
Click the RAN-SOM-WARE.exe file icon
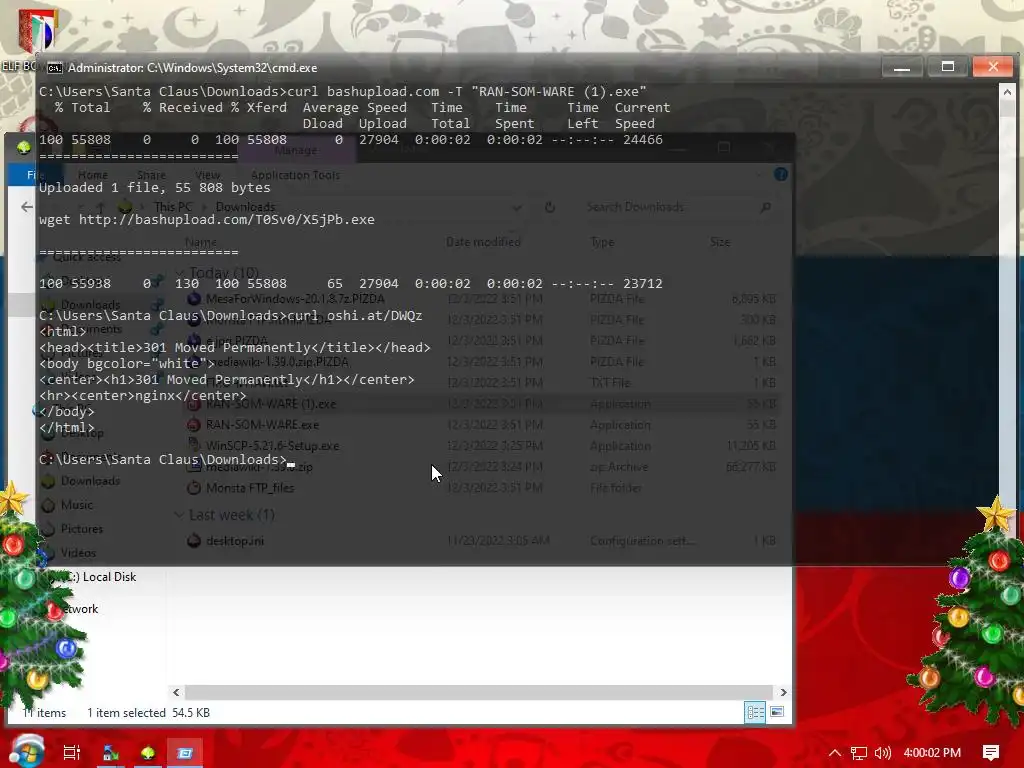pos(193,425)
